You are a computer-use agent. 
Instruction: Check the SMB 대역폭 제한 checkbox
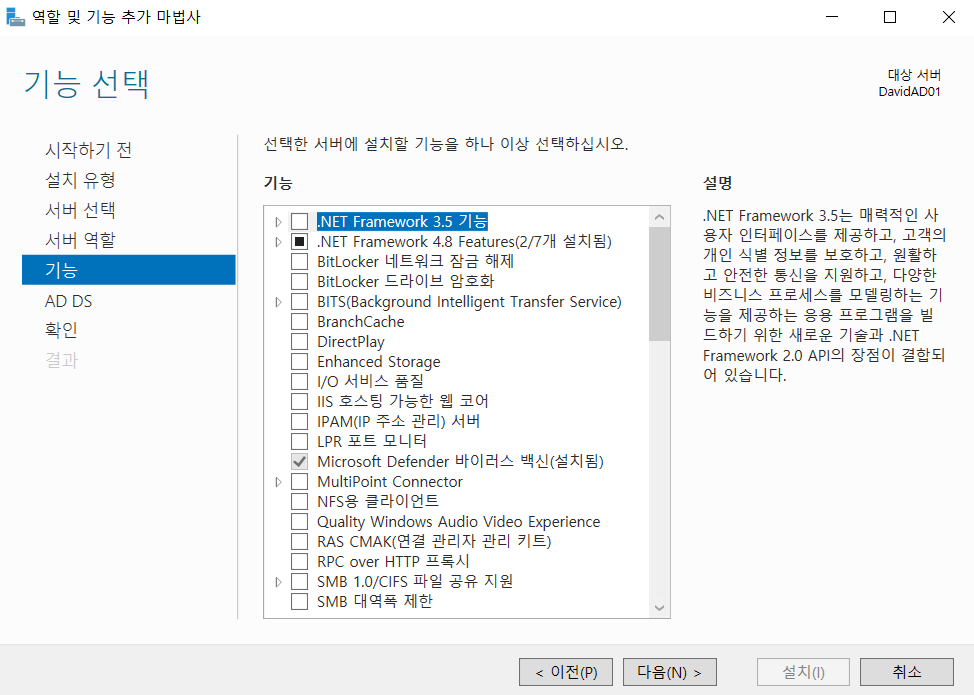click(x=299, y=601)
